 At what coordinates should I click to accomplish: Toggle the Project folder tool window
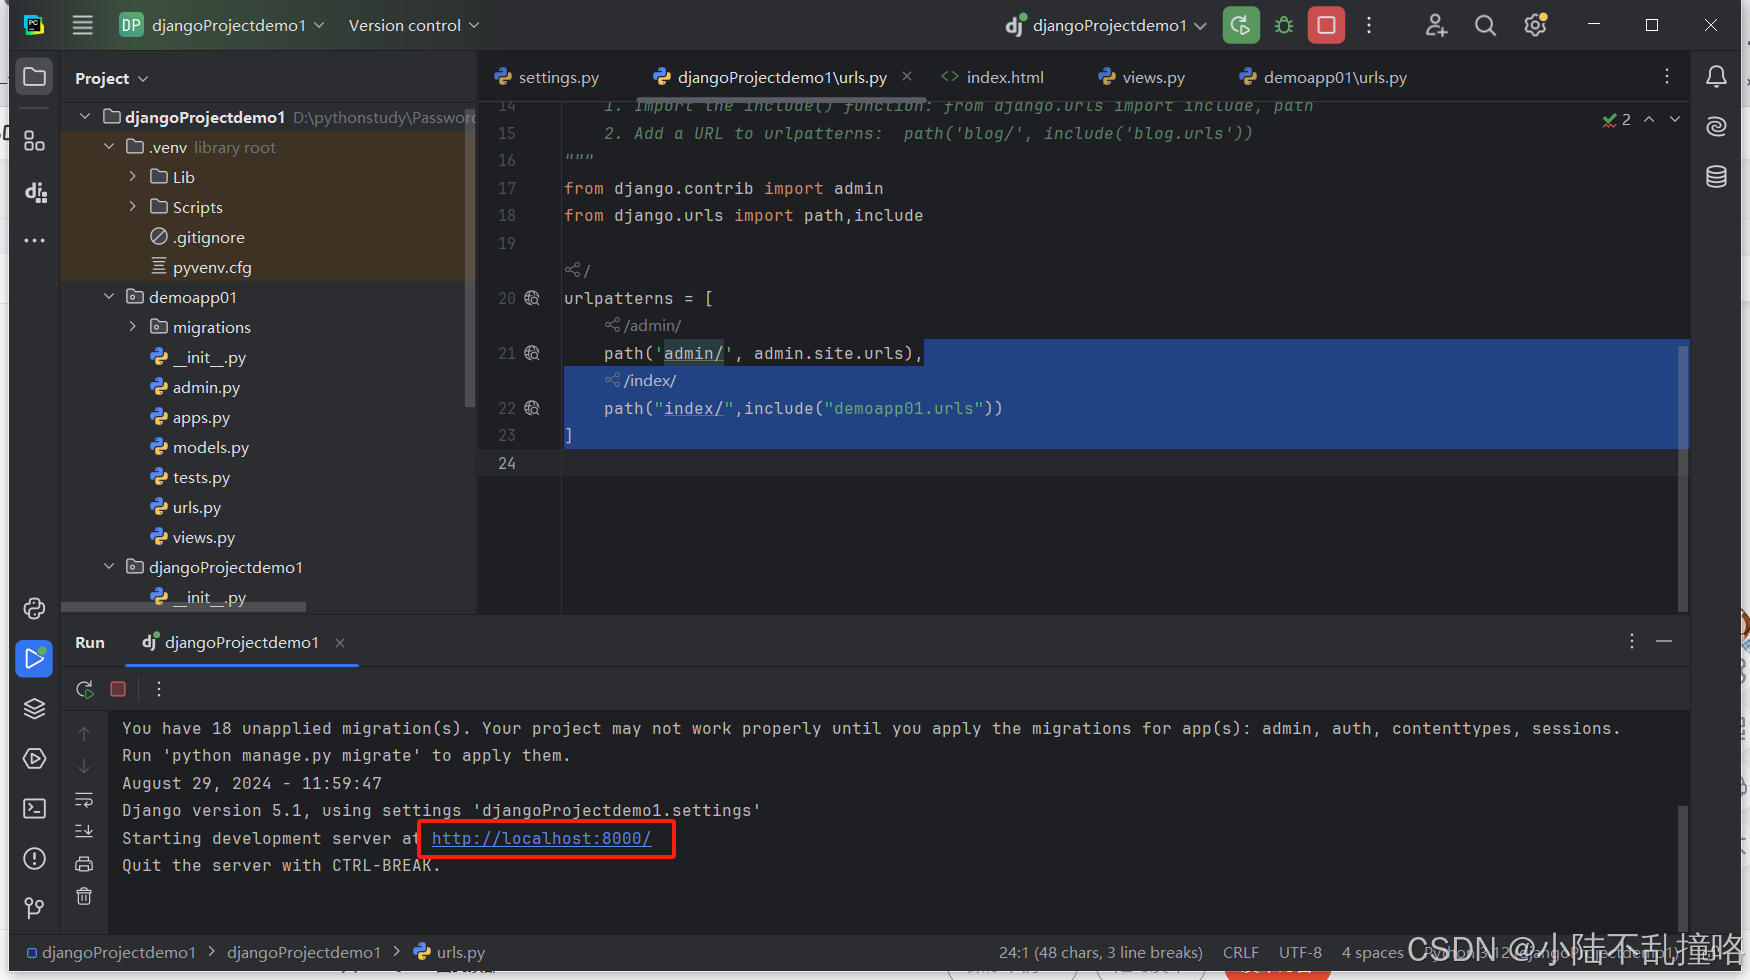[x=35, y=77]
